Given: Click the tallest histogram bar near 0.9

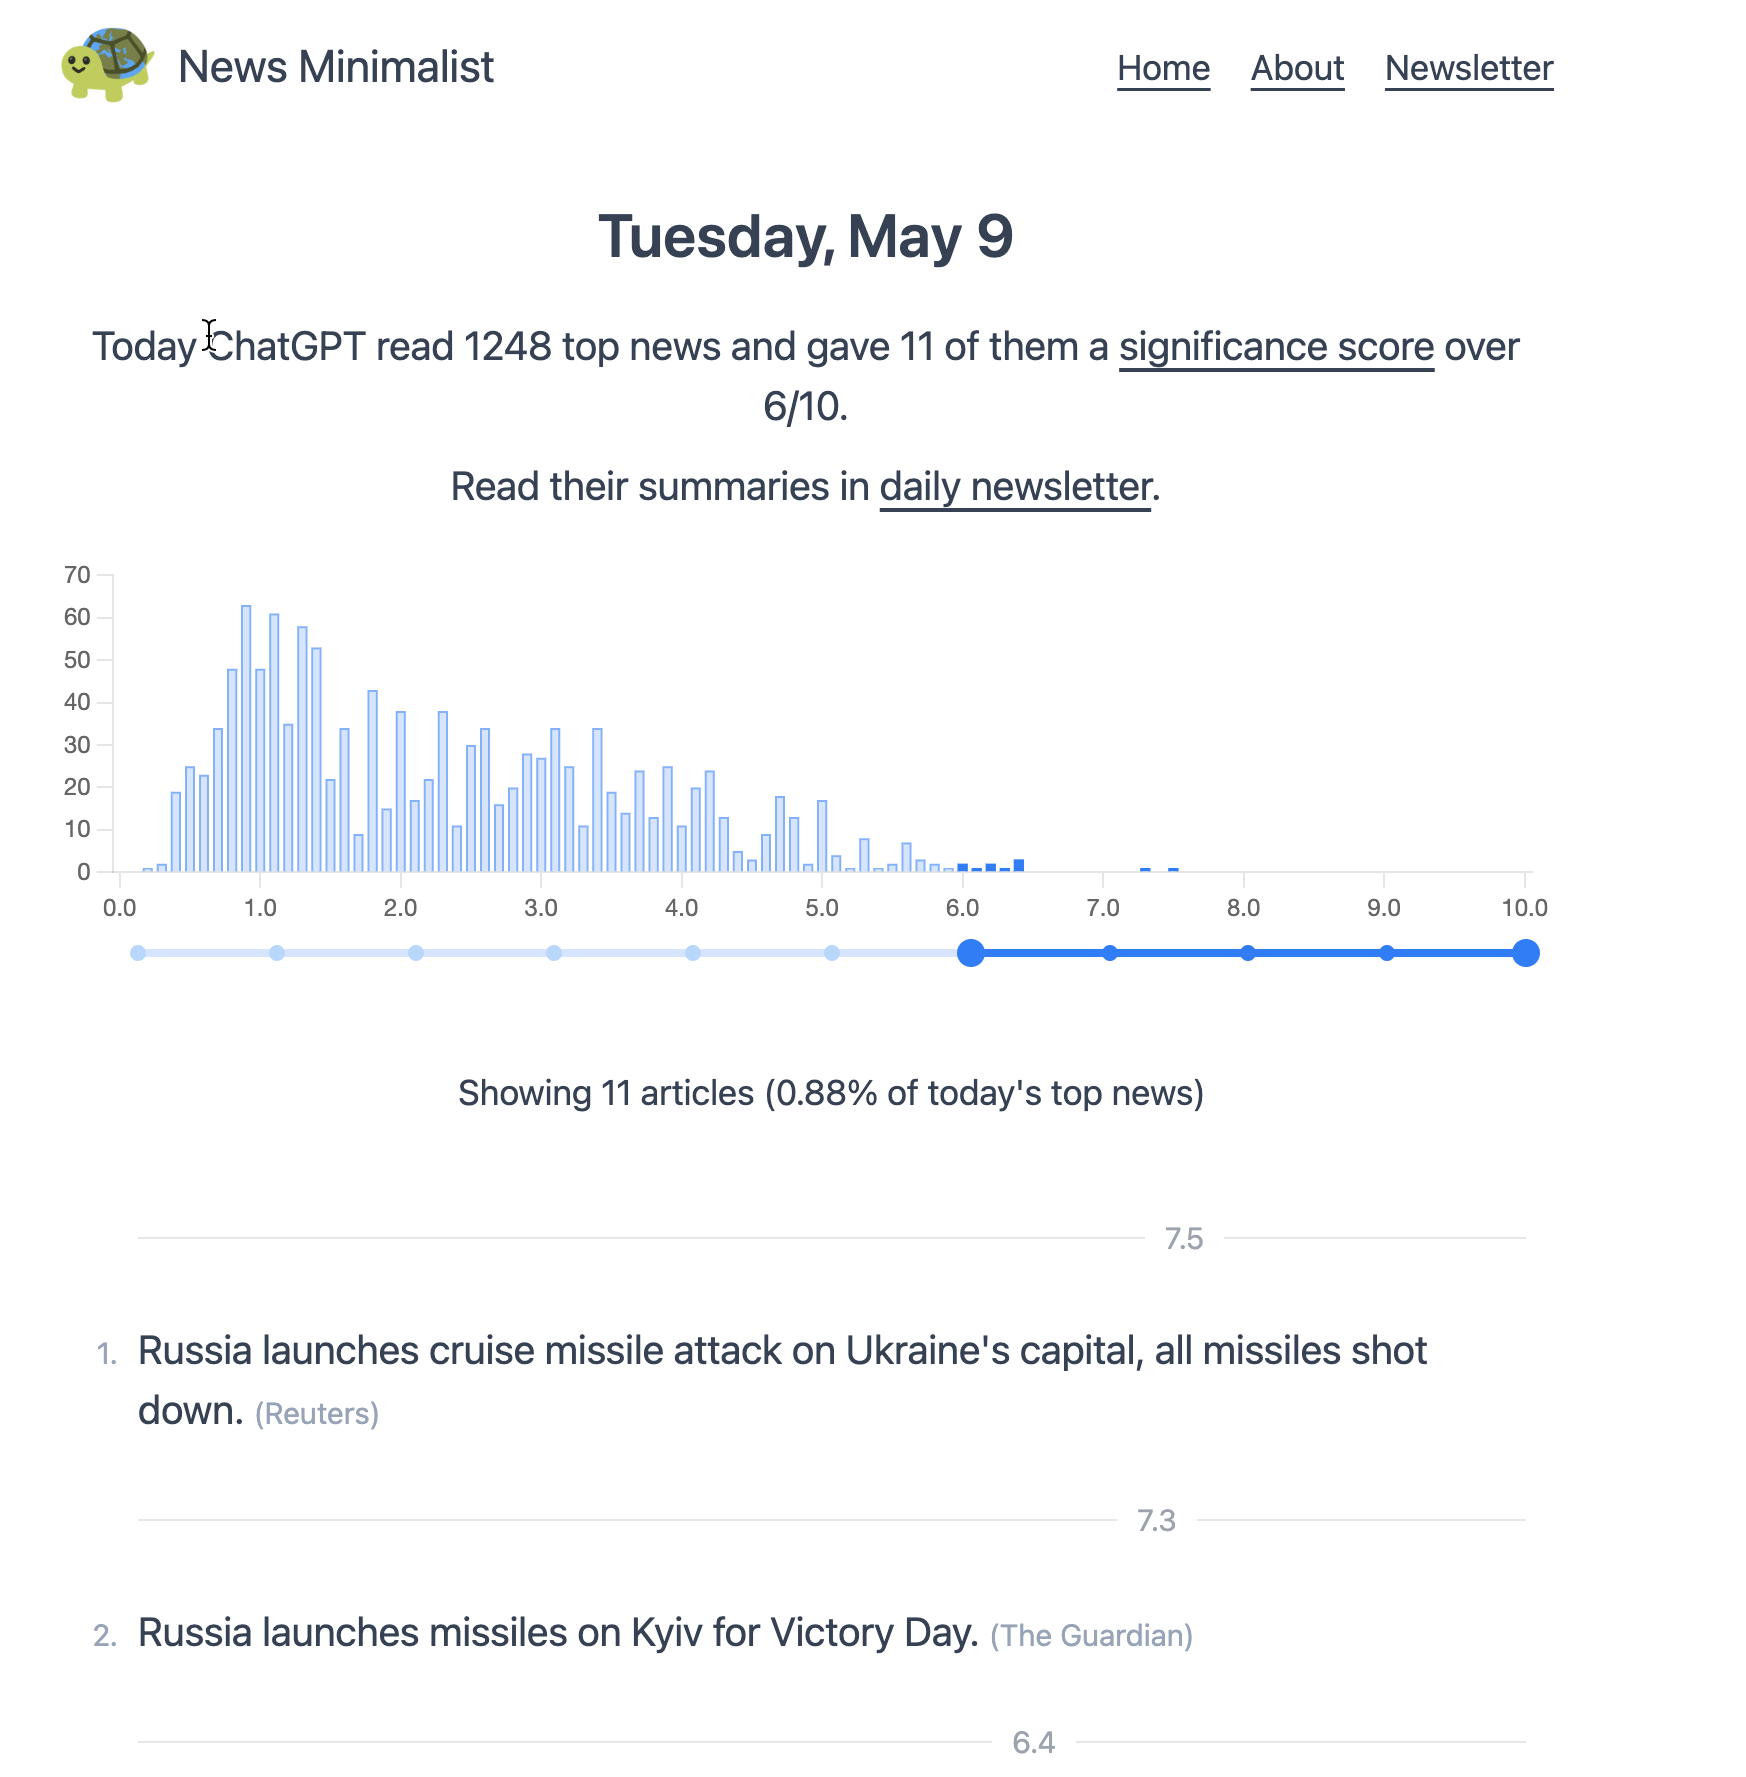Looking at the screenshot, I should (246, 740).
